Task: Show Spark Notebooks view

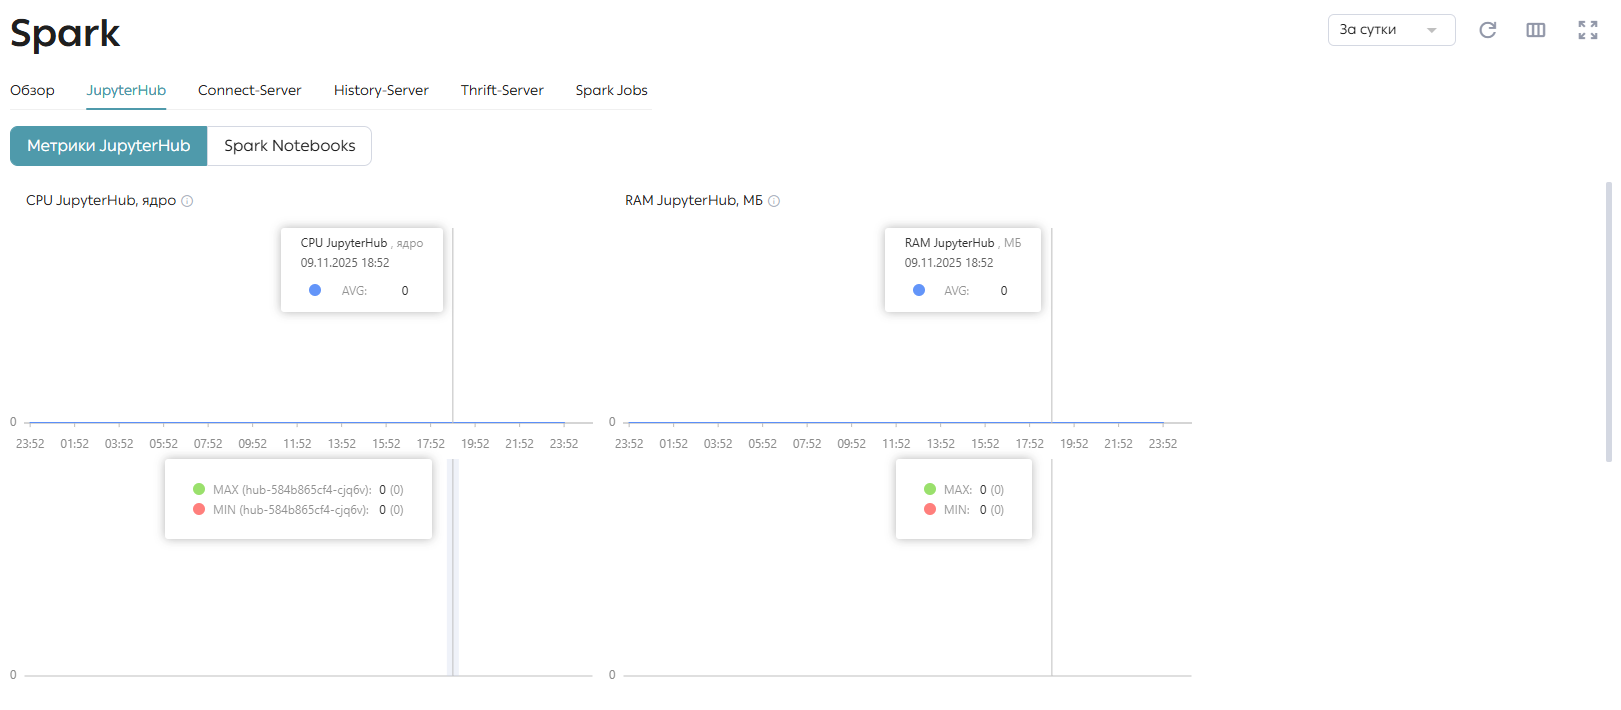Action: (x=289, y=146)
